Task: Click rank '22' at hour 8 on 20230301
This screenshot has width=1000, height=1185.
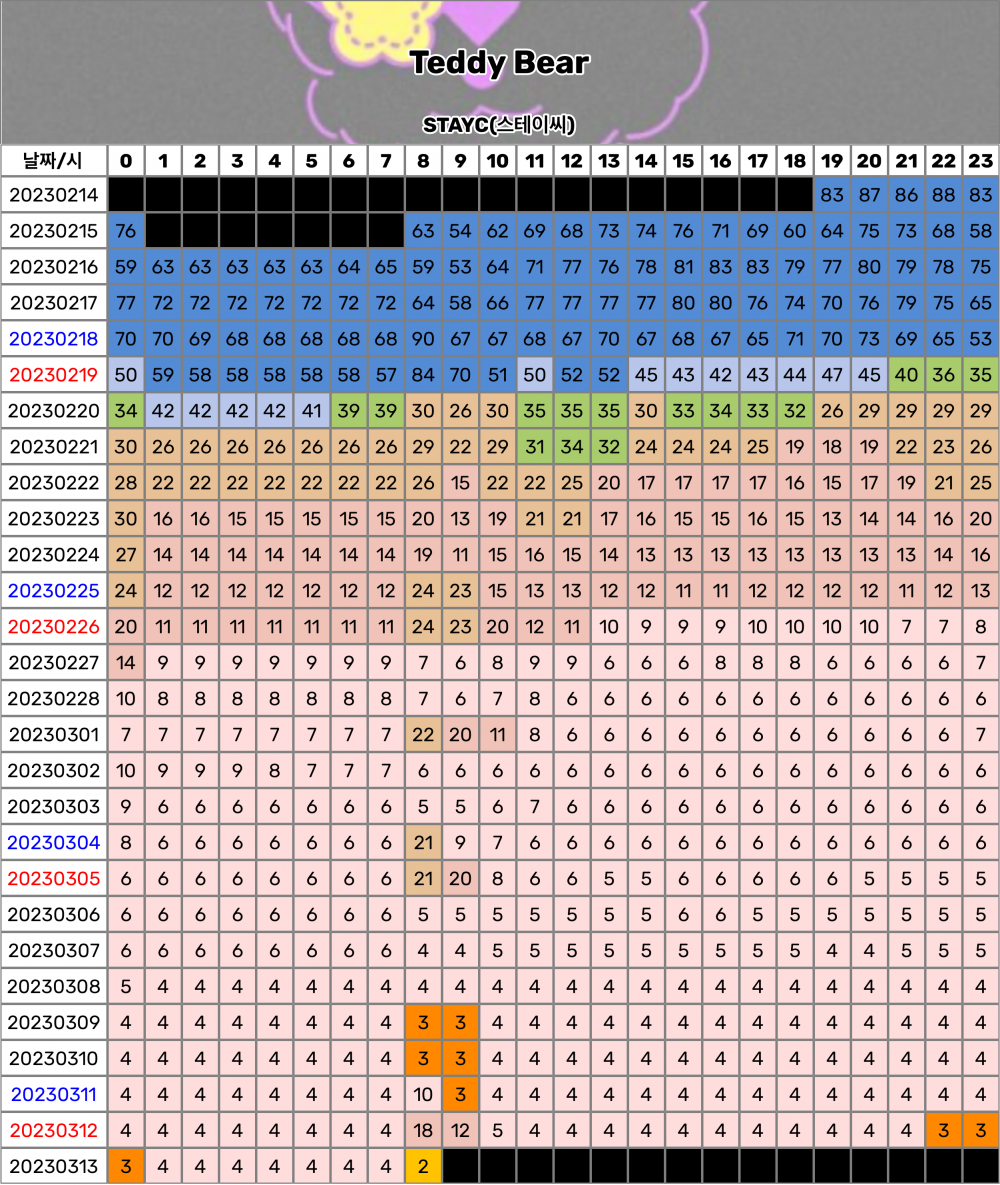Action: [423, 735]
